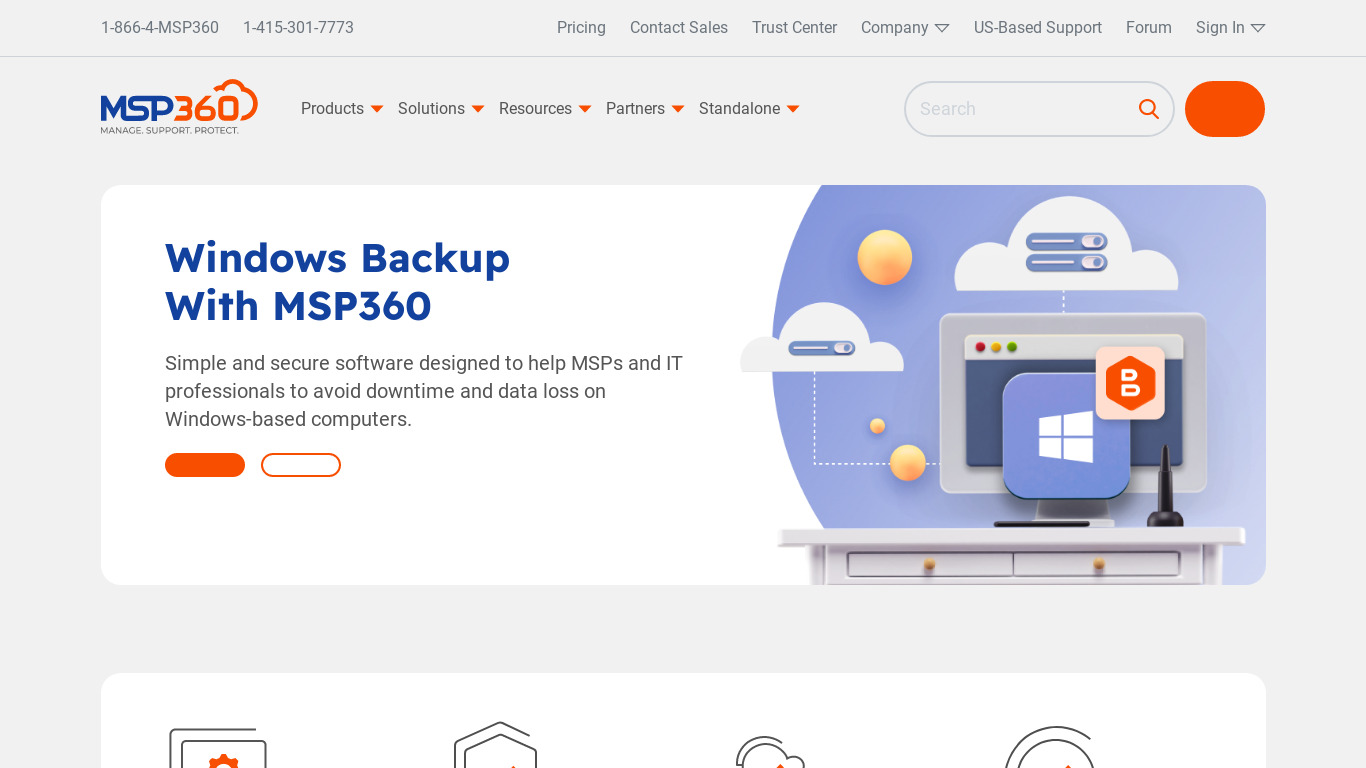
Task: Visit the Trust Center
Action: click(x=795, y=28)
